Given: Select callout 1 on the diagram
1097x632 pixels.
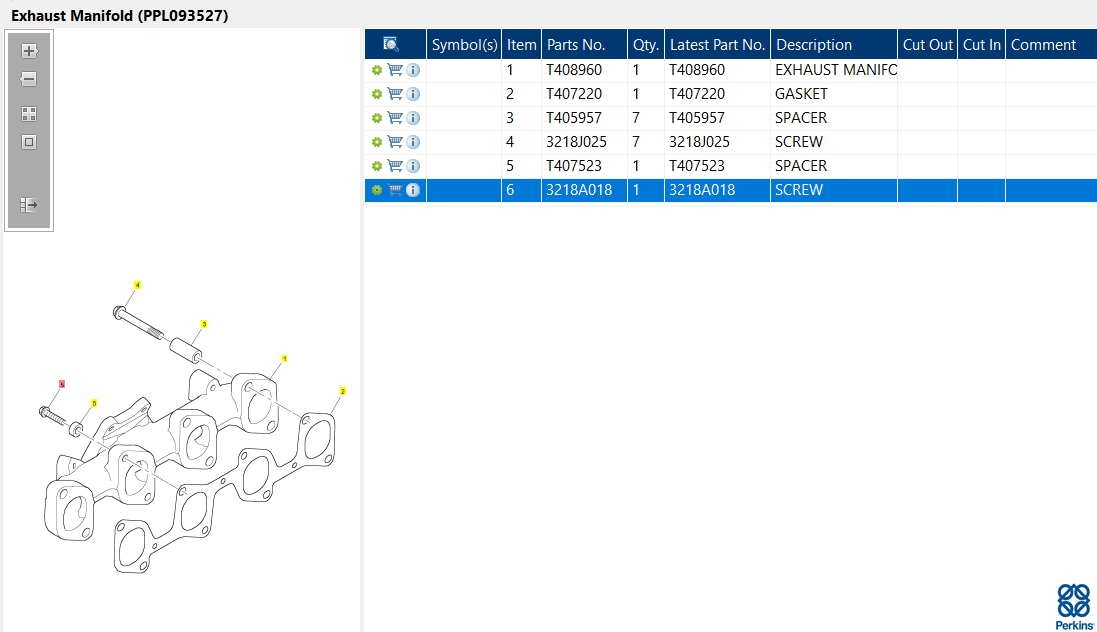Looking at the screenshot, I should (x=284, y=359).
